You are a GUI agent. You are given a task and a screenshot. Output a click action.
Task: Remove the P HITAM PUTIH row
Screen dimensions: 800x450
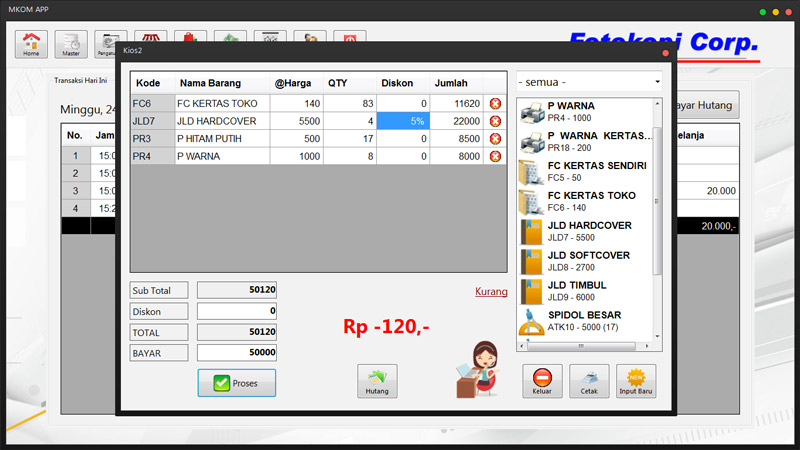495,139
